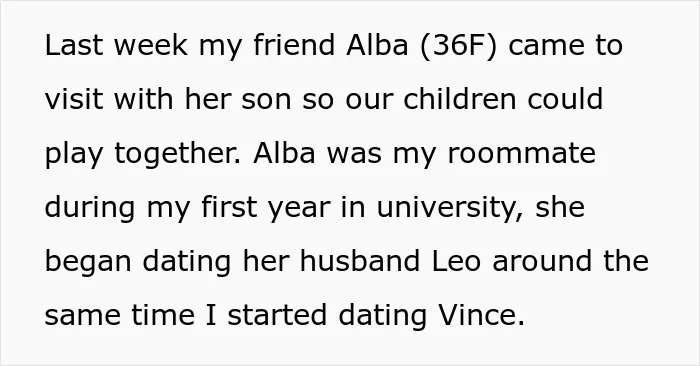Click the word "husband"

pos(360,261)
